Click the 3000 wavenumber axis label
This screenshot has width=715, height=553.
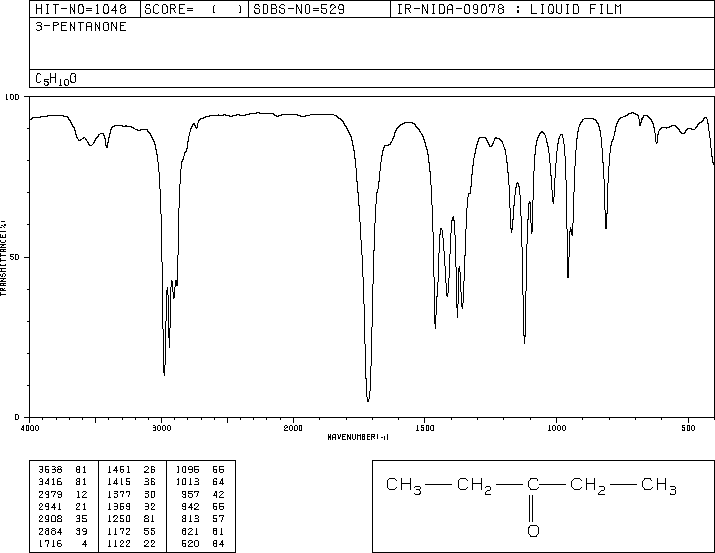coord(161,428)
